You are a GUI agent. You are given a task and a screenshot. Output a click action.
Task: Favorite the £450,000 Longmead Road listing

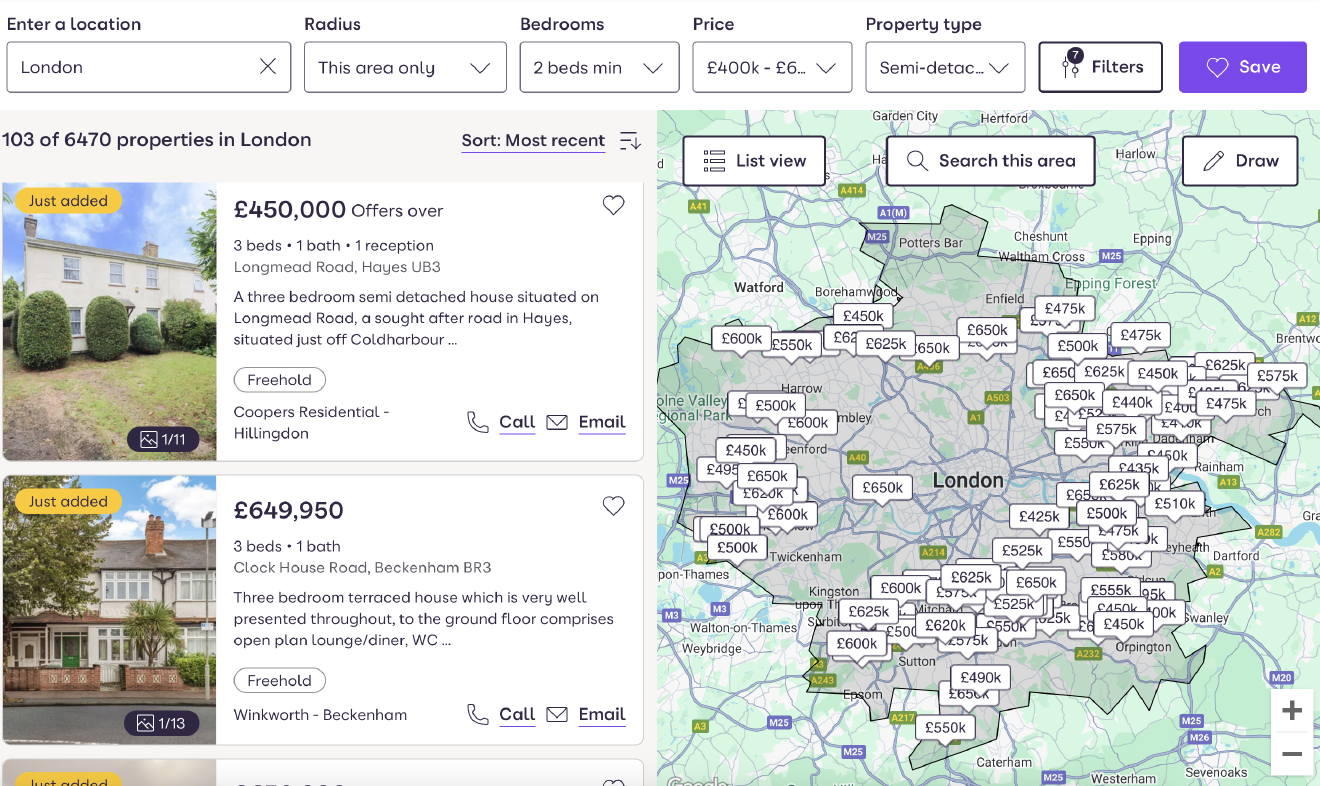click(613, 205)
